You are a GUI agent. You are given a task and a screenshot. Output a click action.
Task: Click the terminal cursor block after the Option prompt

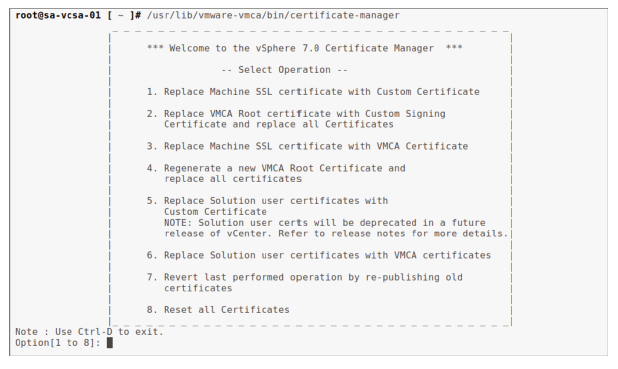[110, 343]
